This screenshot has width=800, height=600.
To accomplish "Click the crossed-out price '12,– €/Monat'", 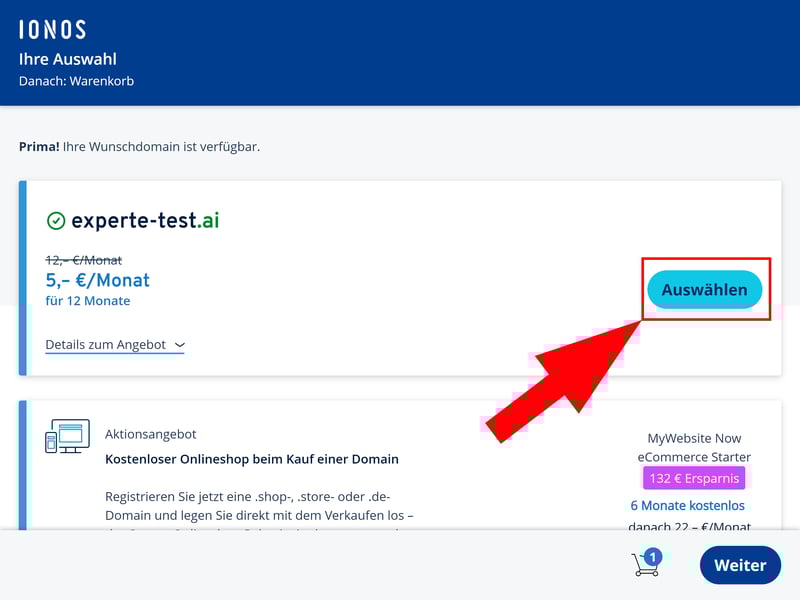I will [84, 260].
